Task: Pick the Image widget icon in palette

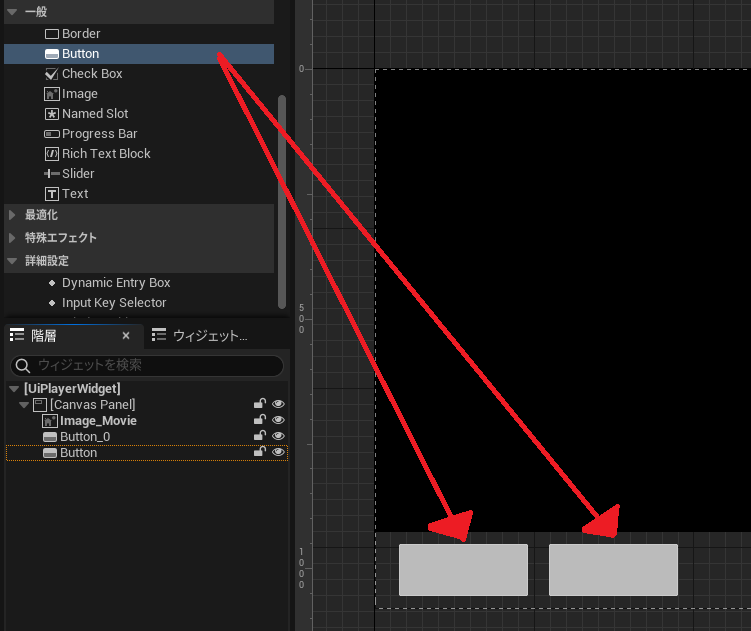Action: [51, 94]
